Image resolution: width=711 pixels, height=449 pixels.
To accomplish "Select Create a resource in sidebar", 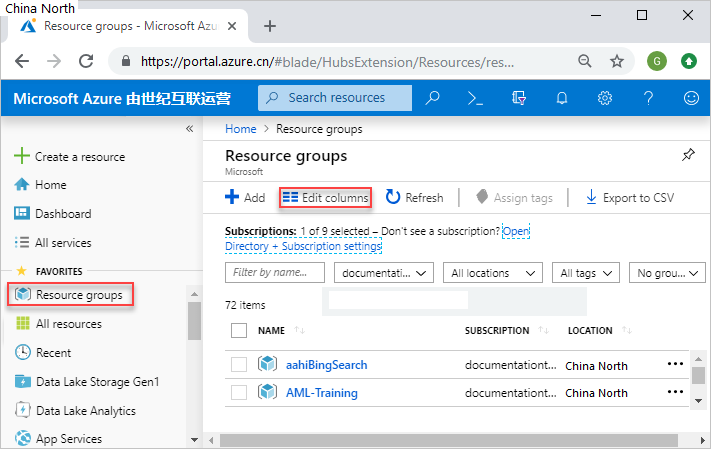I will (69, 156).
